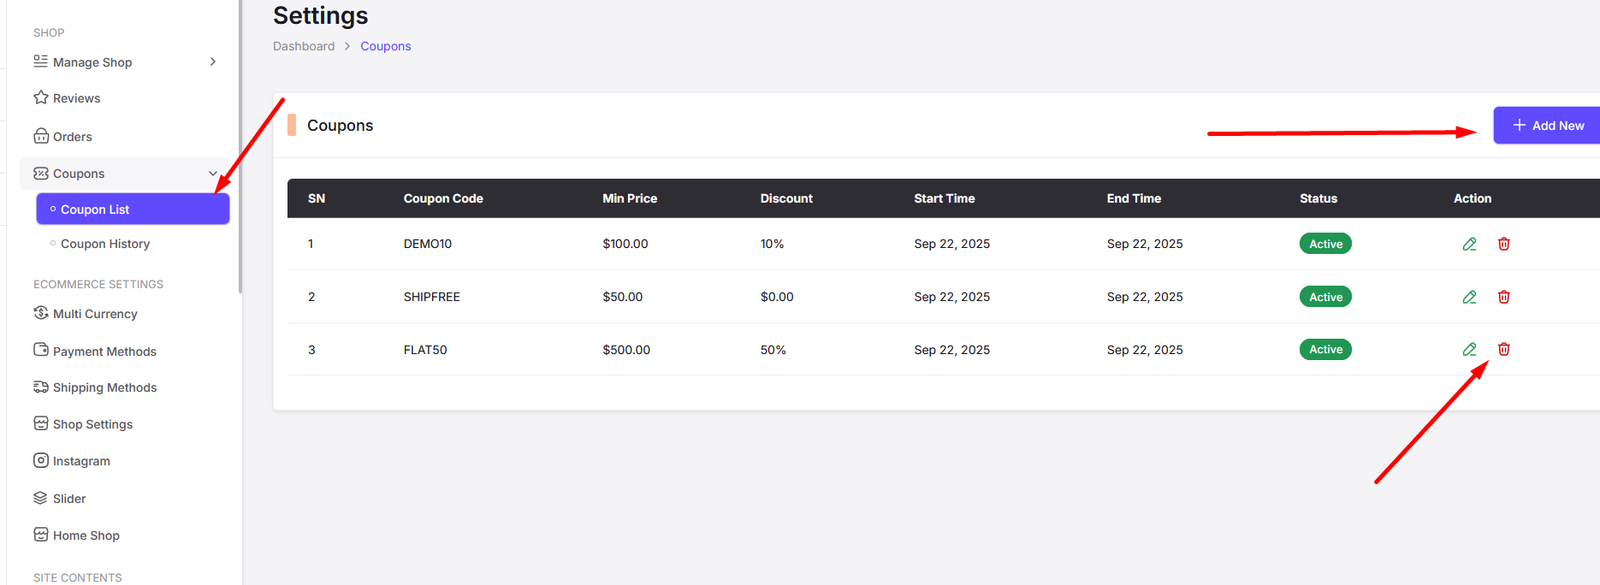Delete the DEMO10 coupon via trash icon
Screen dimensions: 1600x585
click(1503, 244)
